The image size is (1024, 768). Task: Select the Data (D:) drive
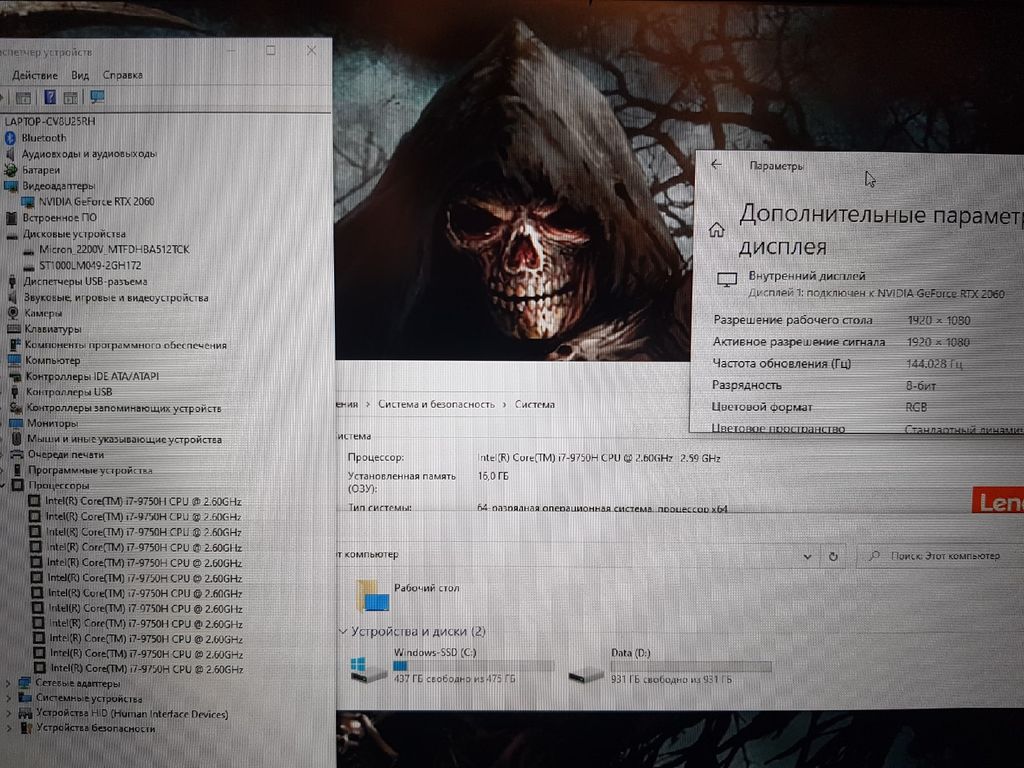coord(669,665)
